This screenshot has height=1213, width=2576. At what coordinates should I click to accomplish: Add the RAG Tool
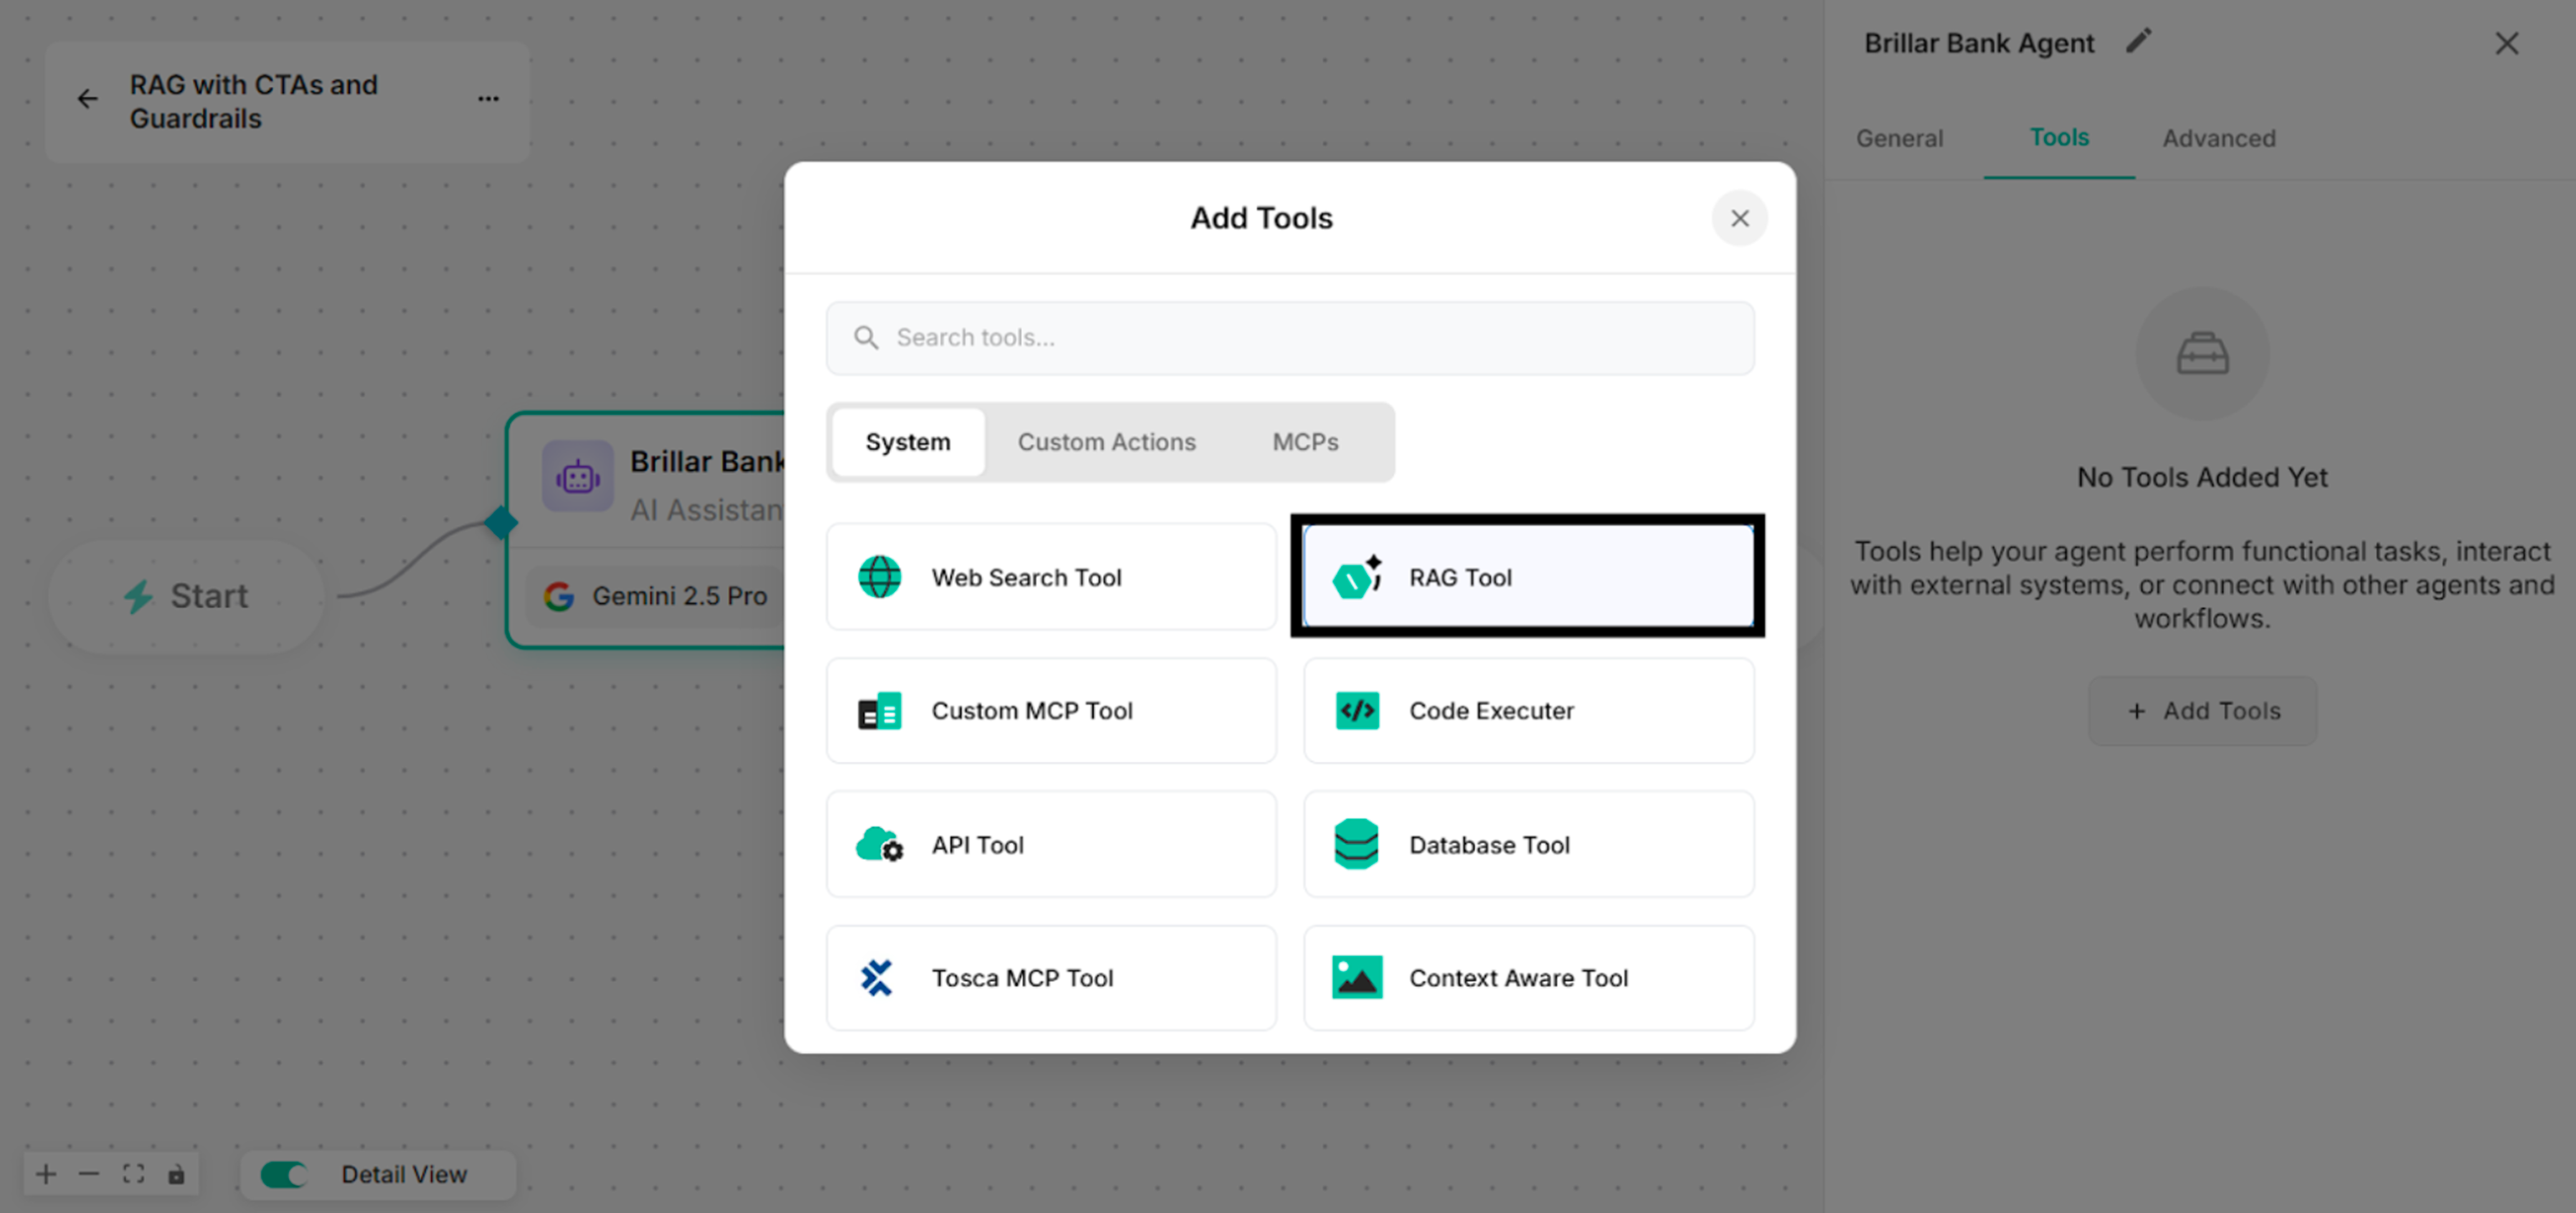1527,576
